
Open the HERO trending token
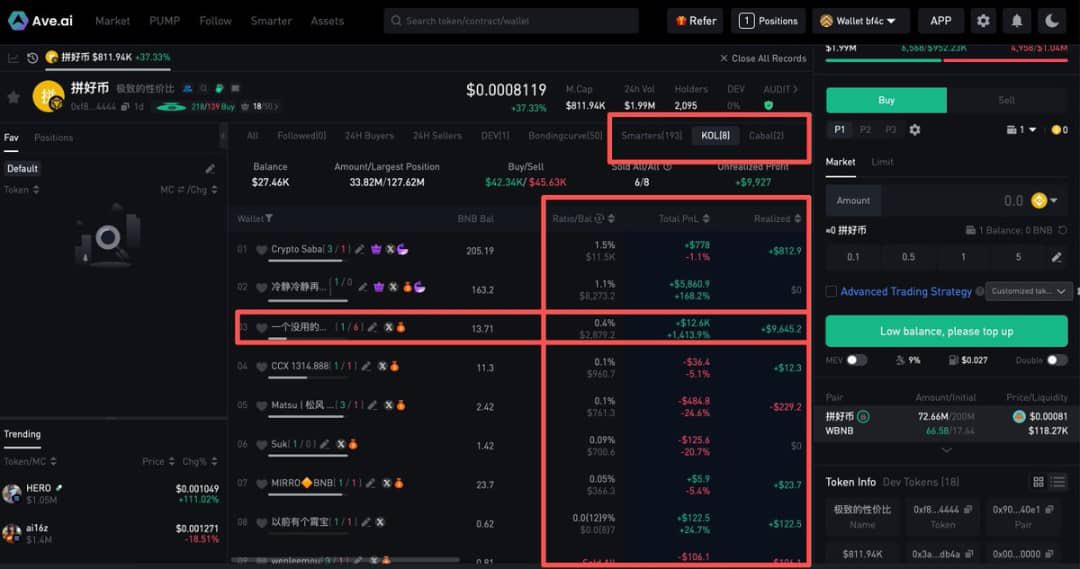(x=113, y=493)
